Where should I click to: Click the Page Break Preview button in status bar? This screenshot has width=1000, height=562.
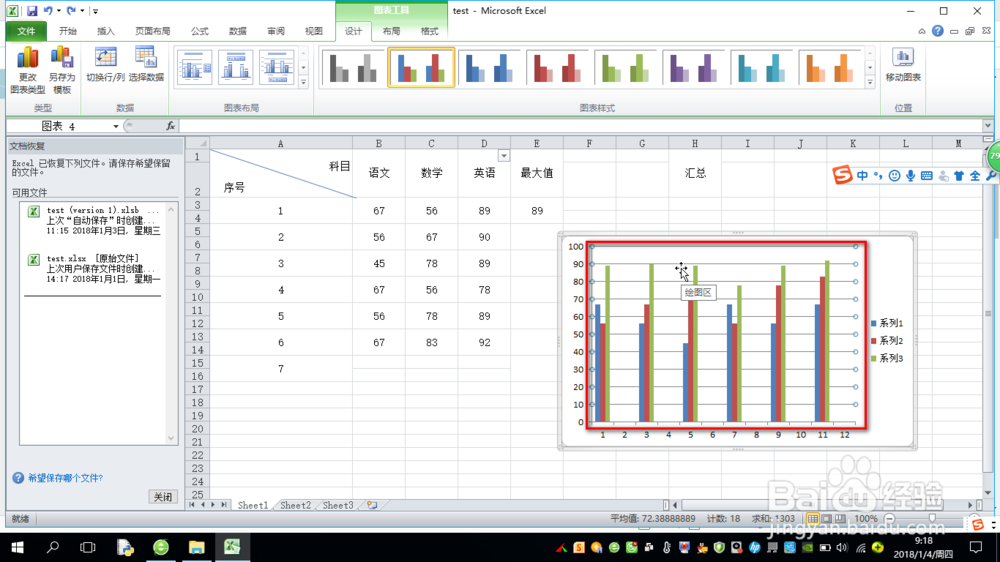tap(841, 519)
